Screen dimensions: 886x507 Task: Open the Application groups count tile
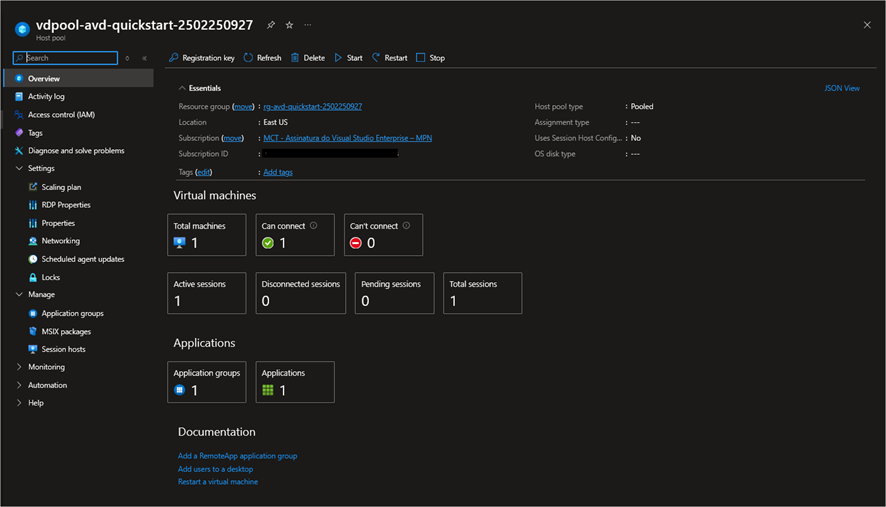207,382
